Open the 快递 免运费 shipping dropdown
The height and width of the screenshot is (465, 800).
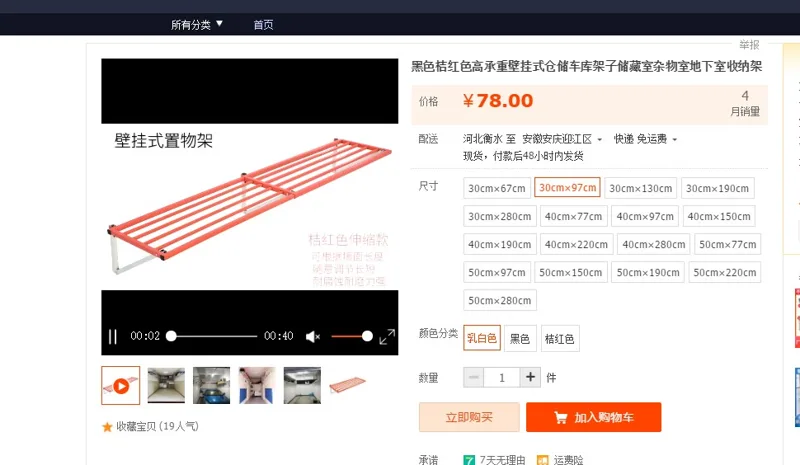coord(645,139)
